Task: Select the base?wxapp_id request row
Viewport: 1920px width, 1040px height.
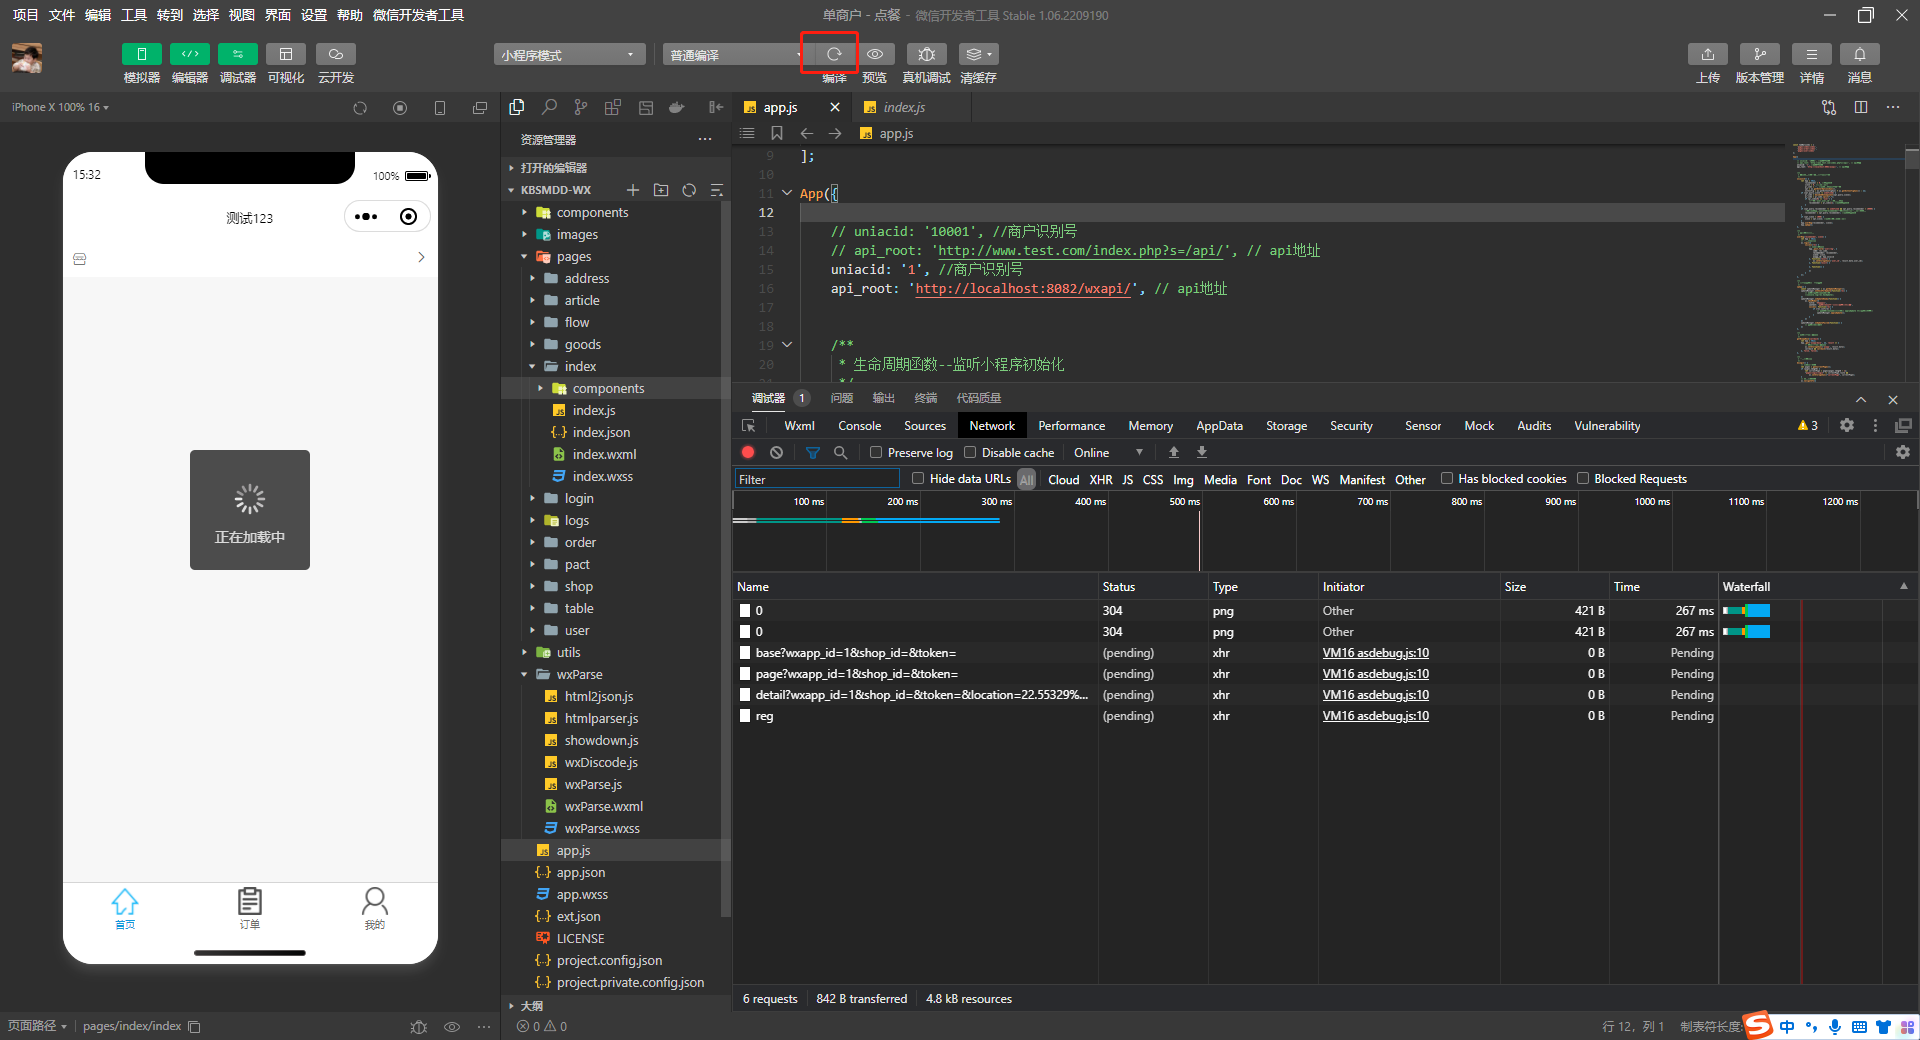Action: [x=1226, y=653]
